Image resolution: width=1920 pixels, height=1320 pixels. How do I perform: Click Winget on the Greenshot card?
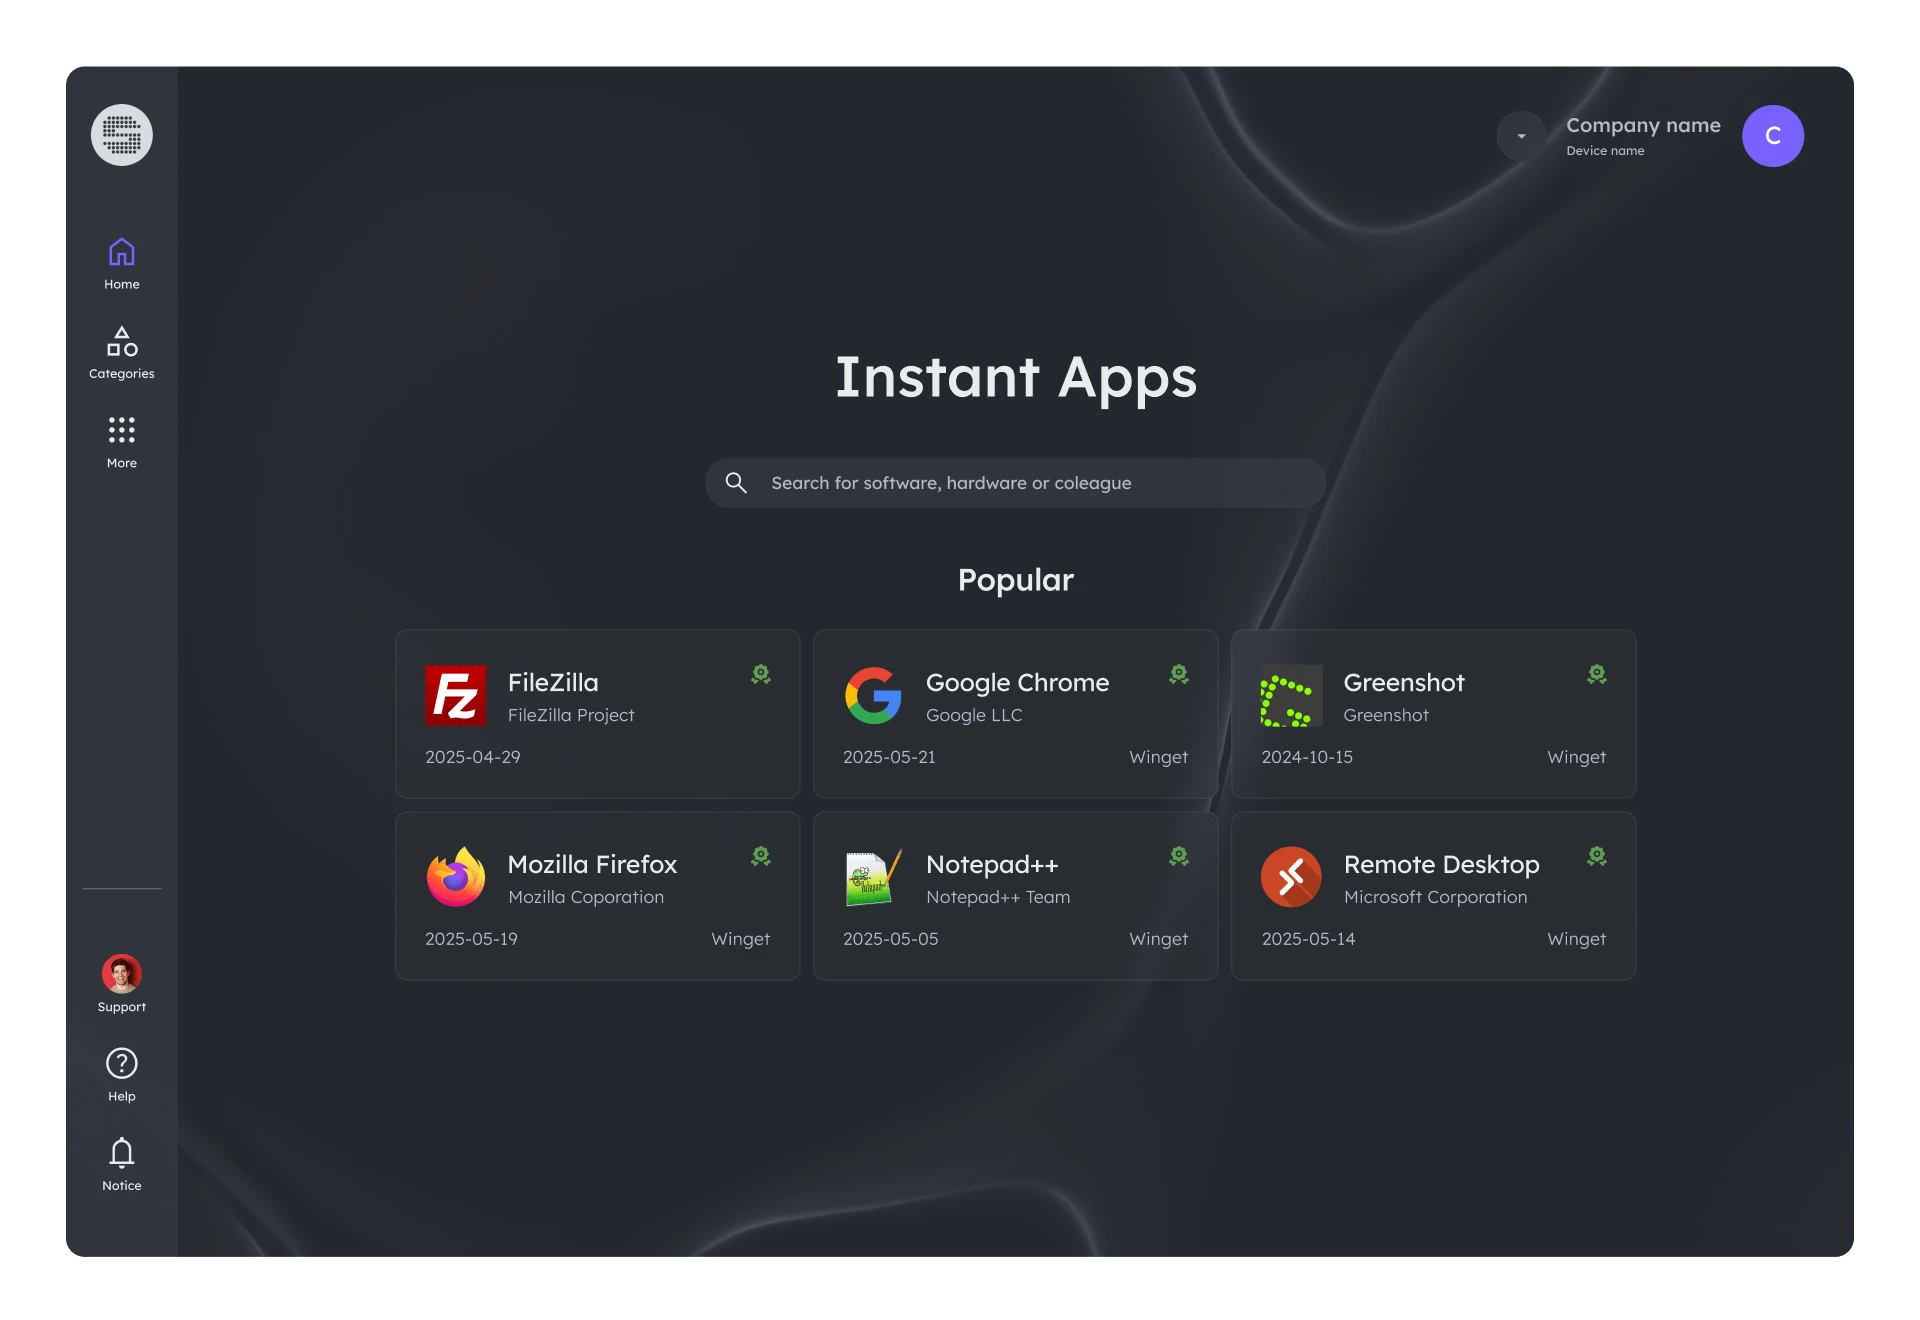[1576, 757]
